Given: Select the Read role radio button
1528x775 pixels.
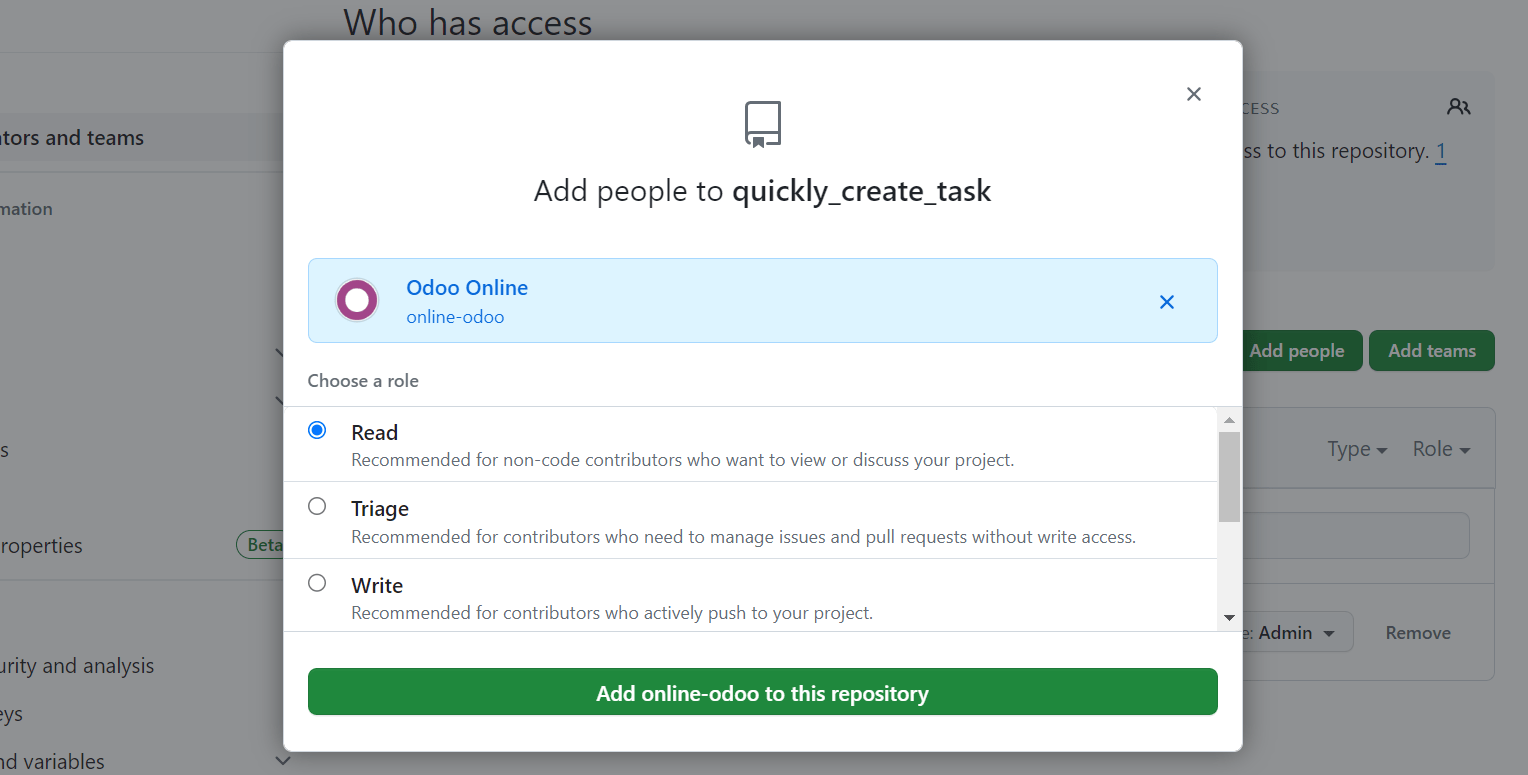Looking at the screenshot, I should 317,430.
